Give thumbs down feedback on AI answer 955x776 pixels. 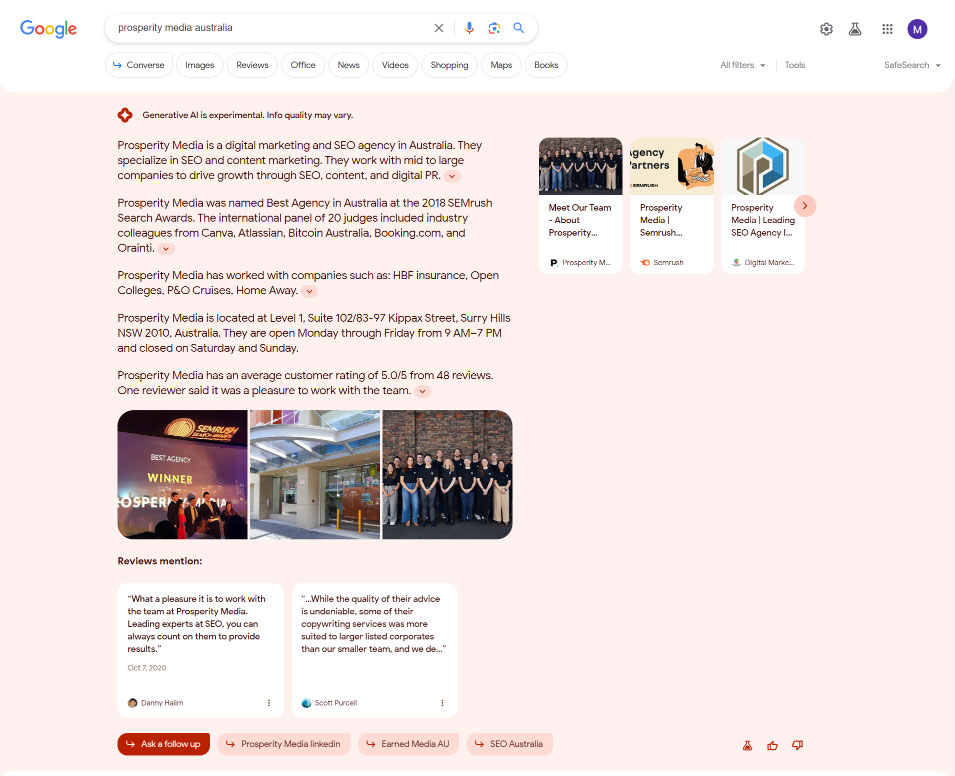(797, 745)
